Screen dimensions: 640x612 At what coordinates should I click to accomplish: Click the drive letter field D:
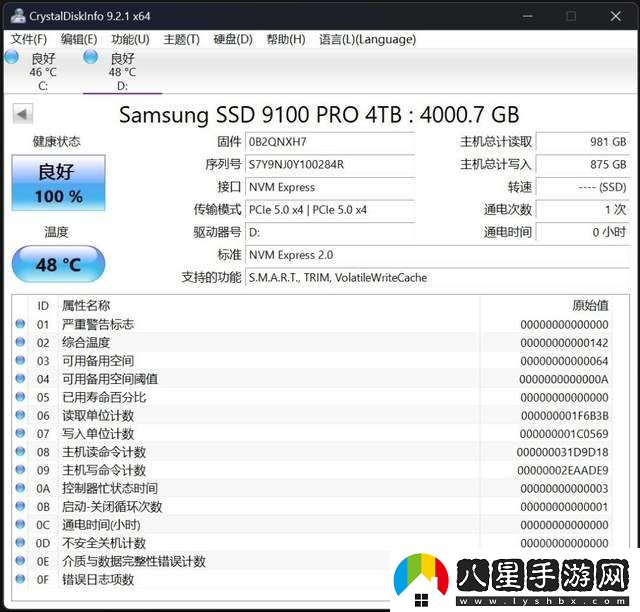330,232
